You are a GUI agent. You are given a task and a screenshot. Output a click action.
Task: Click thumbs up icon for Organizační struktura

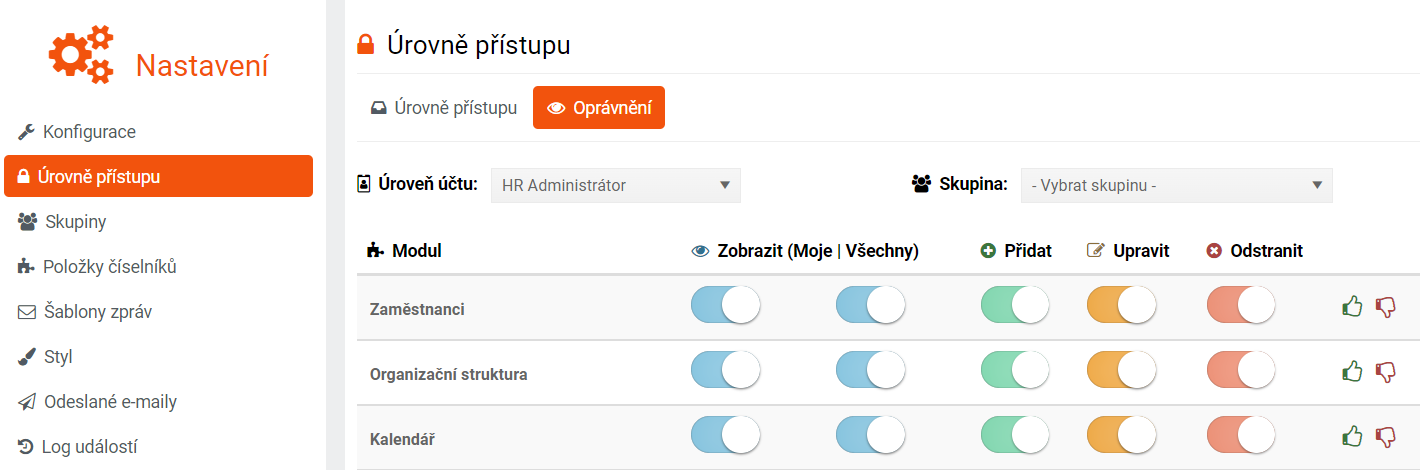pyautogui.click(x=1352, y=372)
